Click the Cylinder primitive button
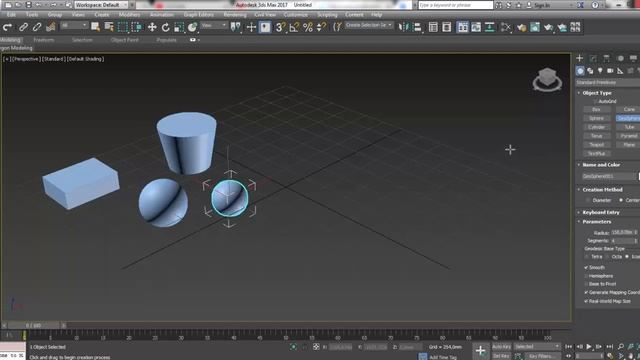This screenshot has height=360, width=640. [597, 127]
